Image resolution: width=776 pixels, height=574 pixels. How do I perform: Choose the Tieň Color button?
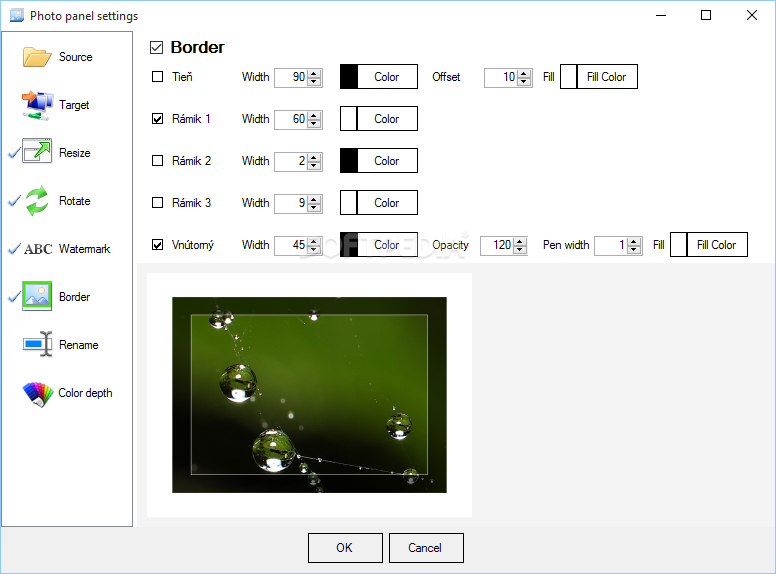387,77
